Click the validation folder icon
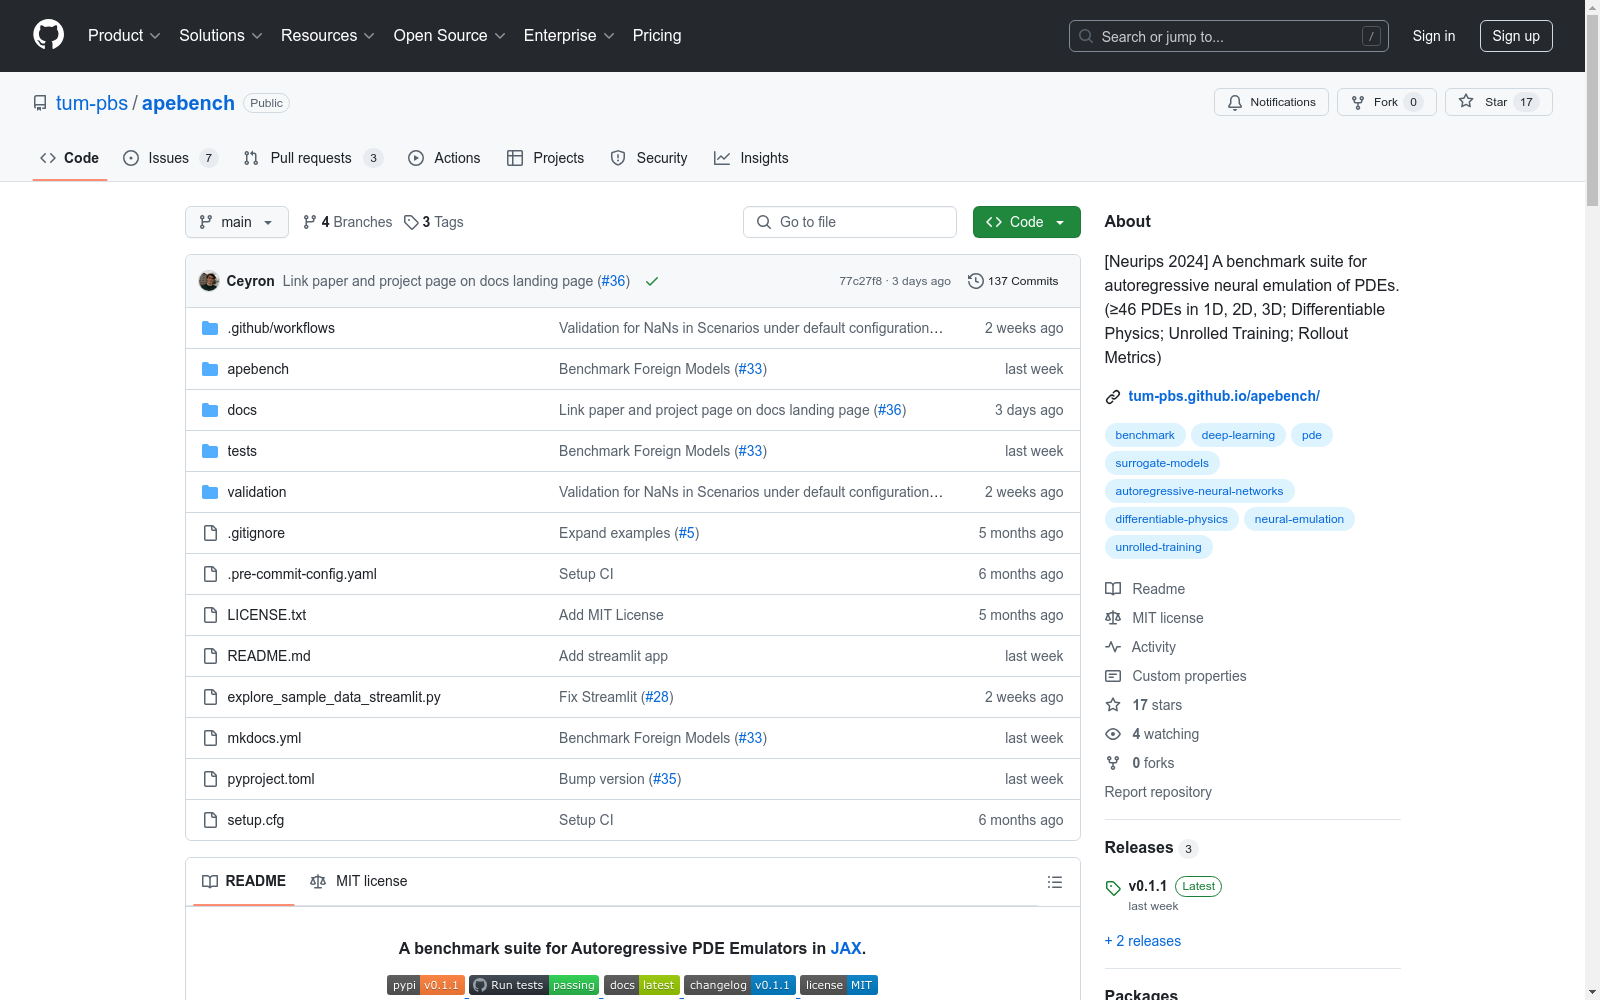 [210, 492]
